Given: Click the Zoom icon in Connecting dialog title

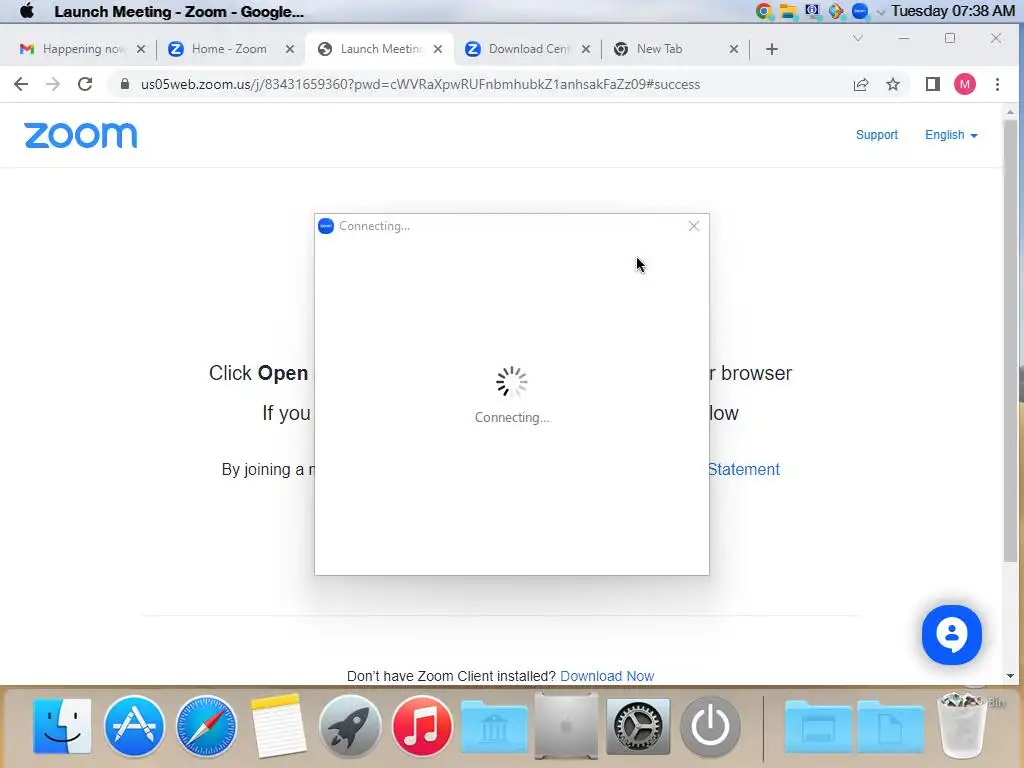Looking at the screenshot, I should coord(326,226).
